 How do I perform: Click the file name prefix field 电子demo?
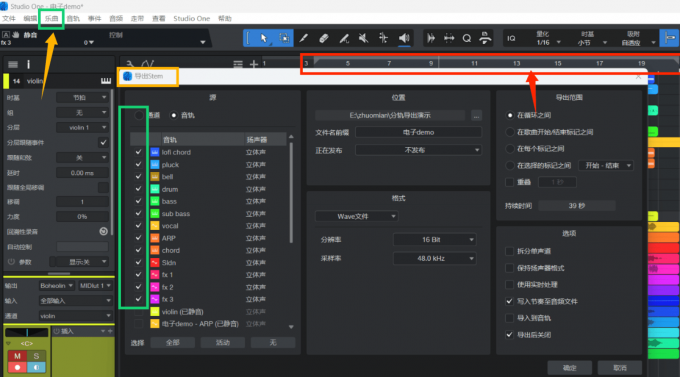418,132
